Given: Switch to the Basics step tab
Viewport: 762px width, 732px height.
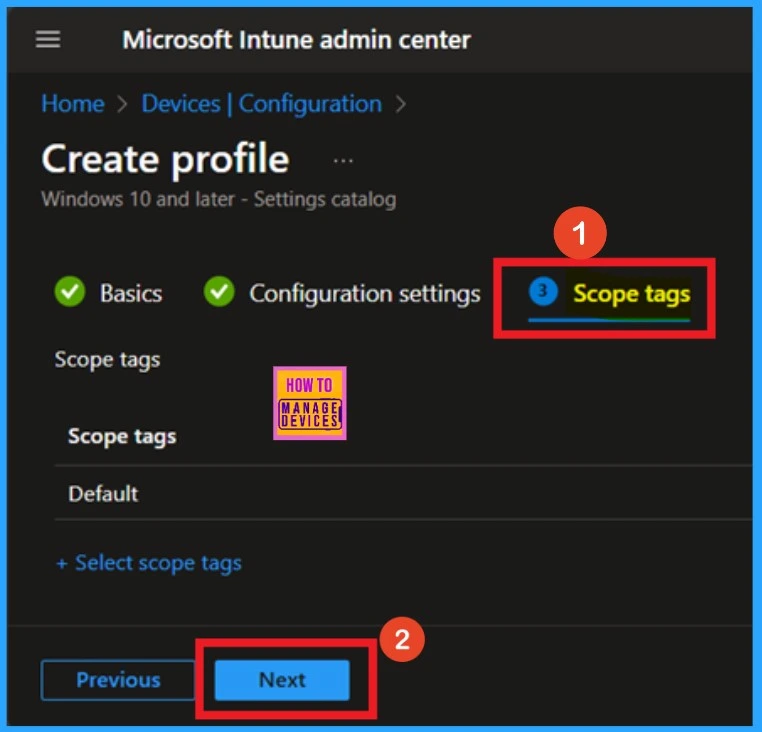Looking at the screenshot, I should pyautogui.click(x=108, y=293).
